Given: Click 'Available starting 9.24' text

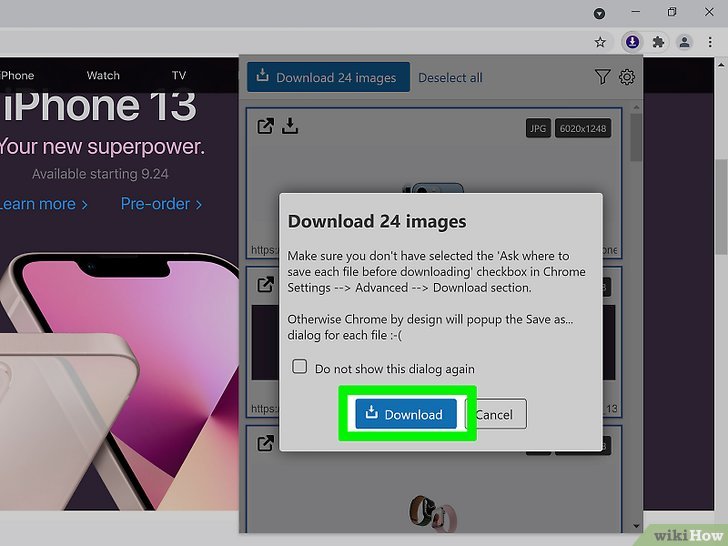Looking at the screenshot, I should click(x=100, y=174).
